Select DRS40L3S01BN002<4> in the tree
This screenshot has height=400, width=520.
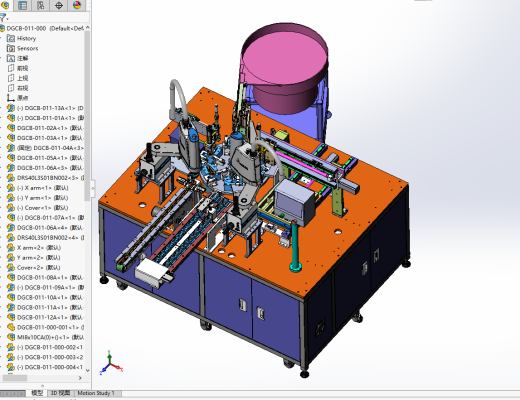click(x=45, y=238)
